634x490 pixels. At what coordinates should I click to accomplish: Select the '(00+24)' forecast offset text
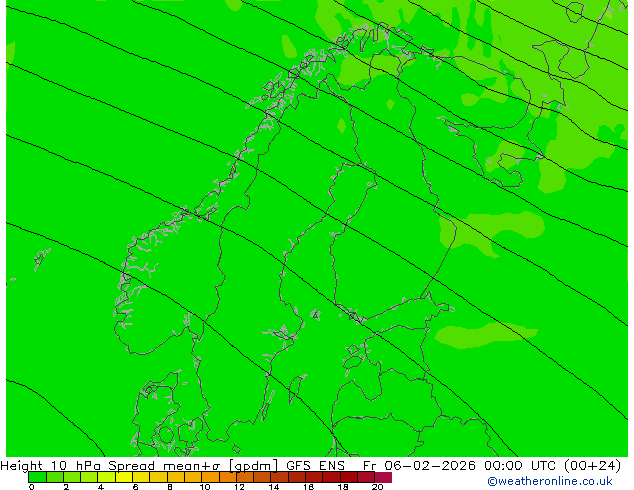coord(592,466)
